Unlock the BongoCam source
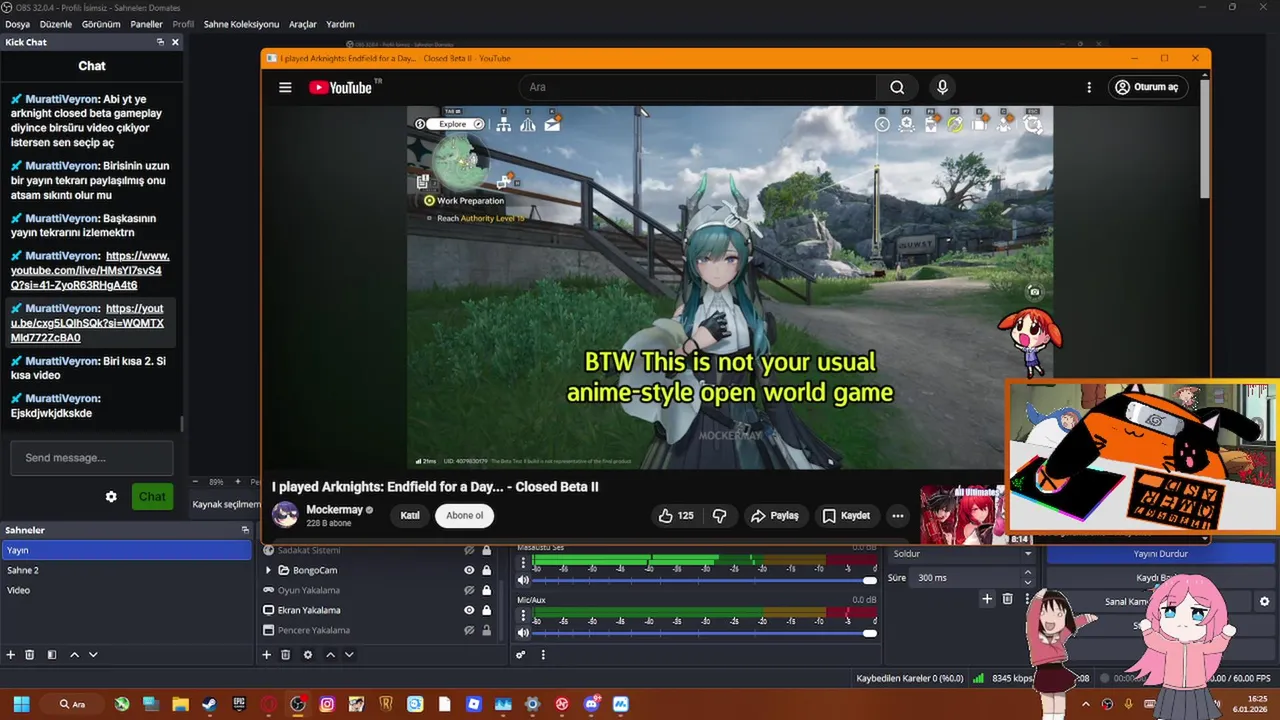Image resolution: width=1280 pixels, height=720 pixels. point(487,570)
